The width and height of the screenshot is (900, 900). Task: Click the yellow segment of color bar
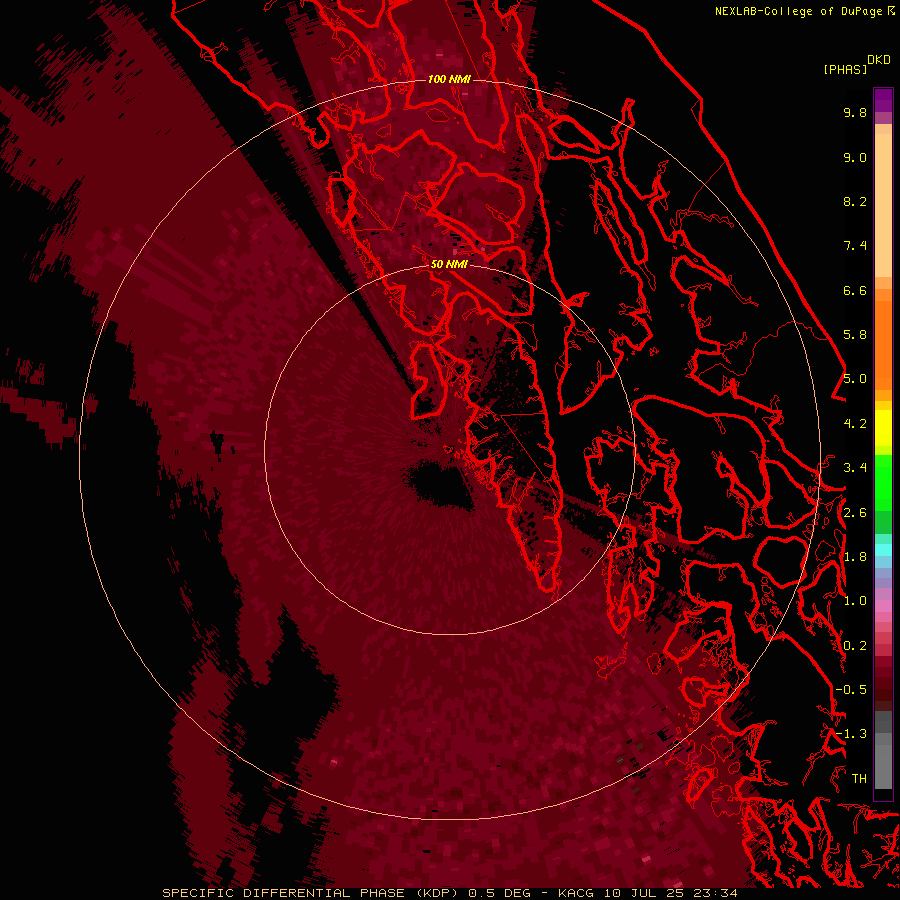click(883, 428)
